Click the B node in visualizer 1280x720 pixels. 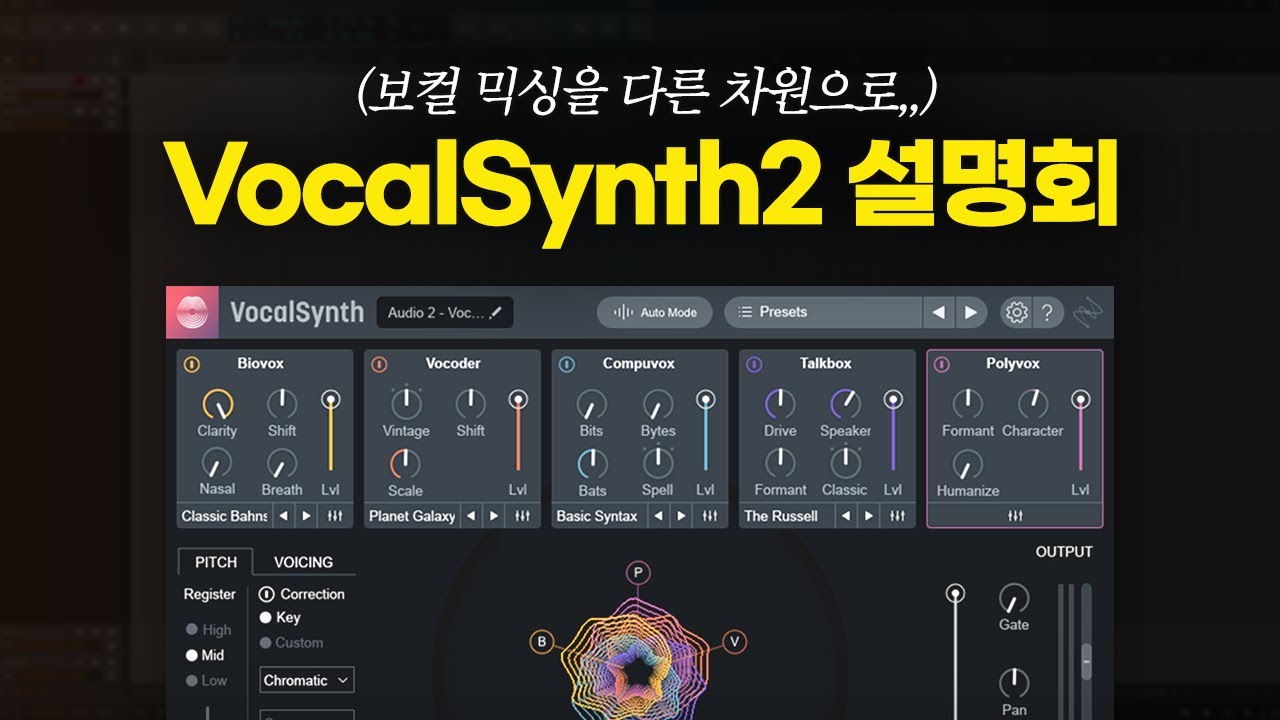coord(542,642)
